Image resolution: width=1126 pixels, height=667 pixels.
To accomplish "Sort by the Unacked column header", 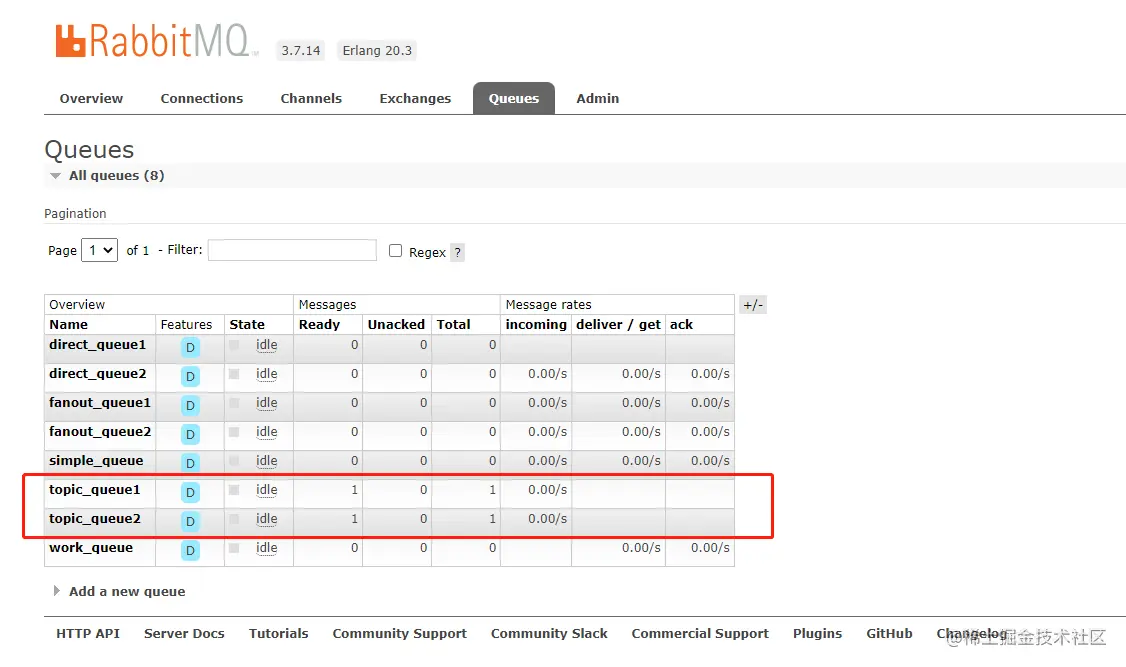I will click(x=396, y=325).
